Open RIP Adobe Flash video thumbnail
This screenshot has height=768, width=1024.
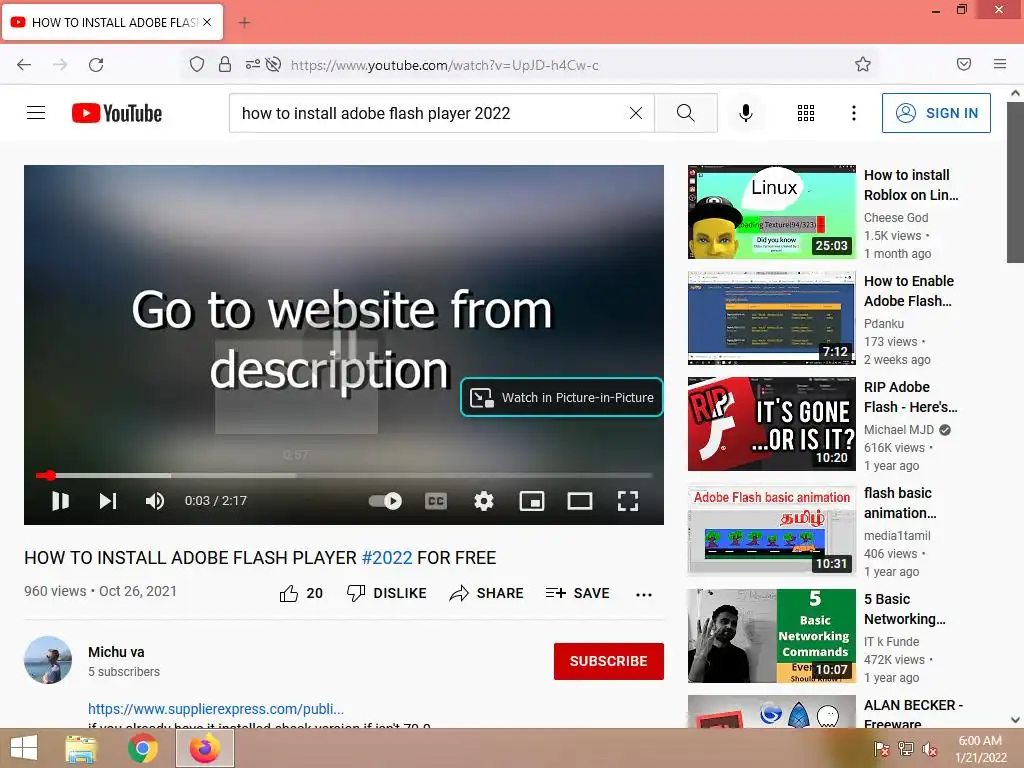(x=772, y=424)
